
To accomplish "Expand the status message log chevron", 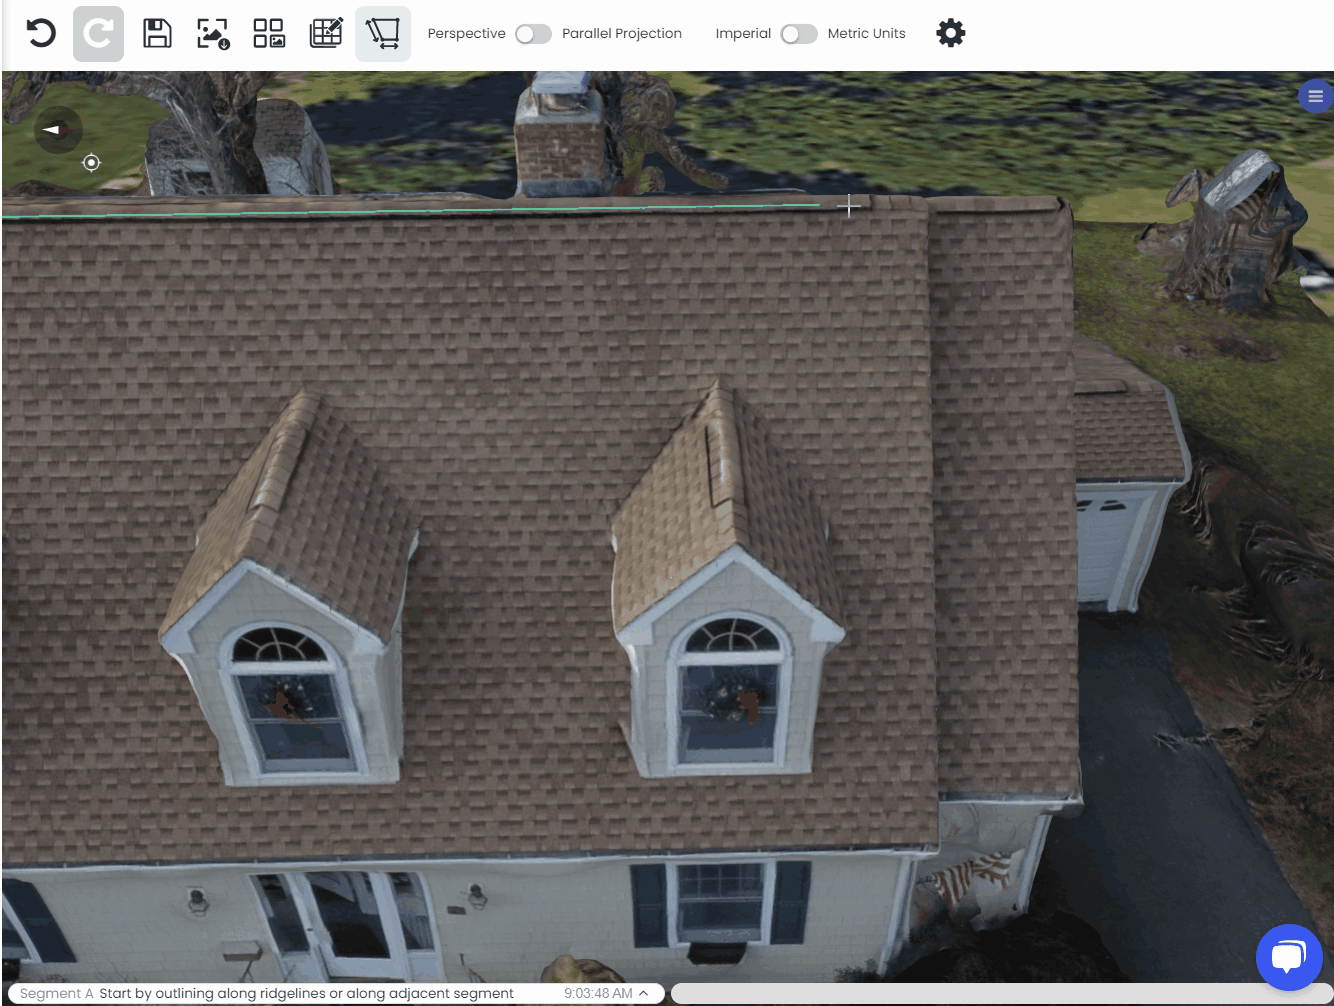I will [x=644, y=993].
